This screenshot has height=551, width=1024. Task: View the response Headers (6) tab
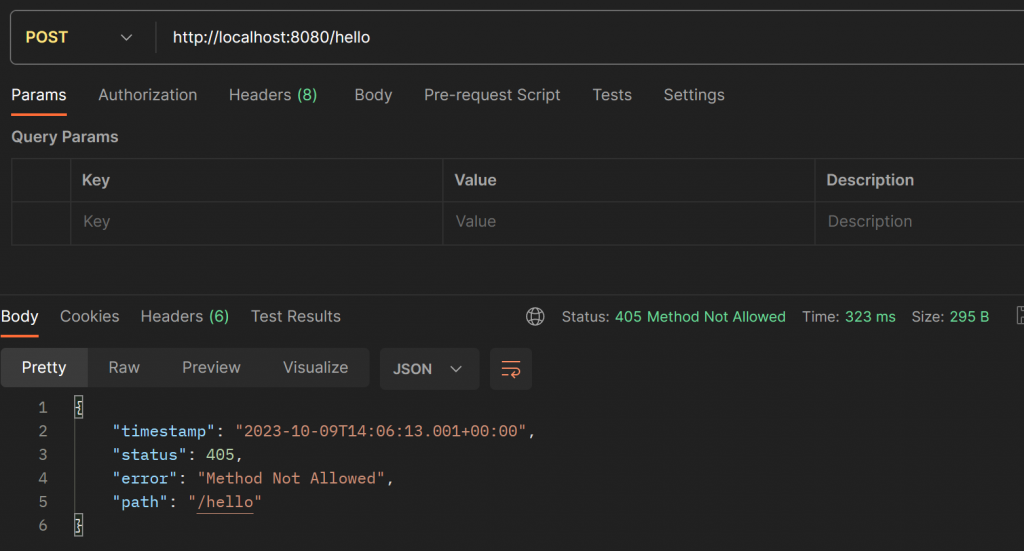click(x=184, y=316)
